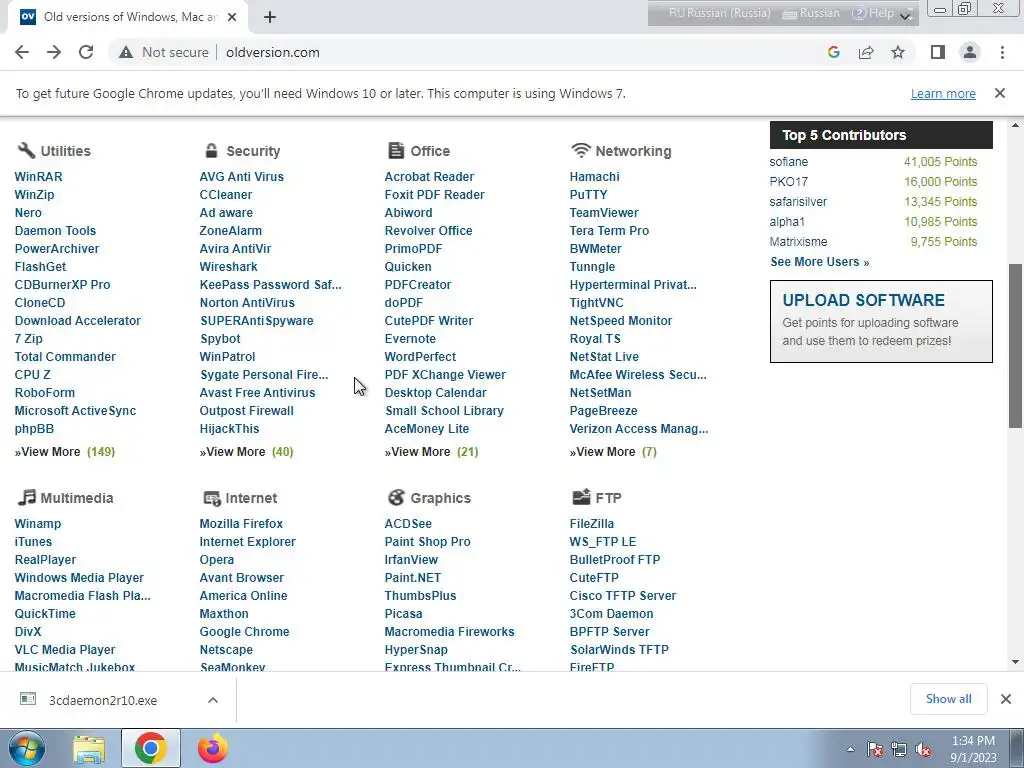
Task: Open the PuTTY link
Action: 588,195
